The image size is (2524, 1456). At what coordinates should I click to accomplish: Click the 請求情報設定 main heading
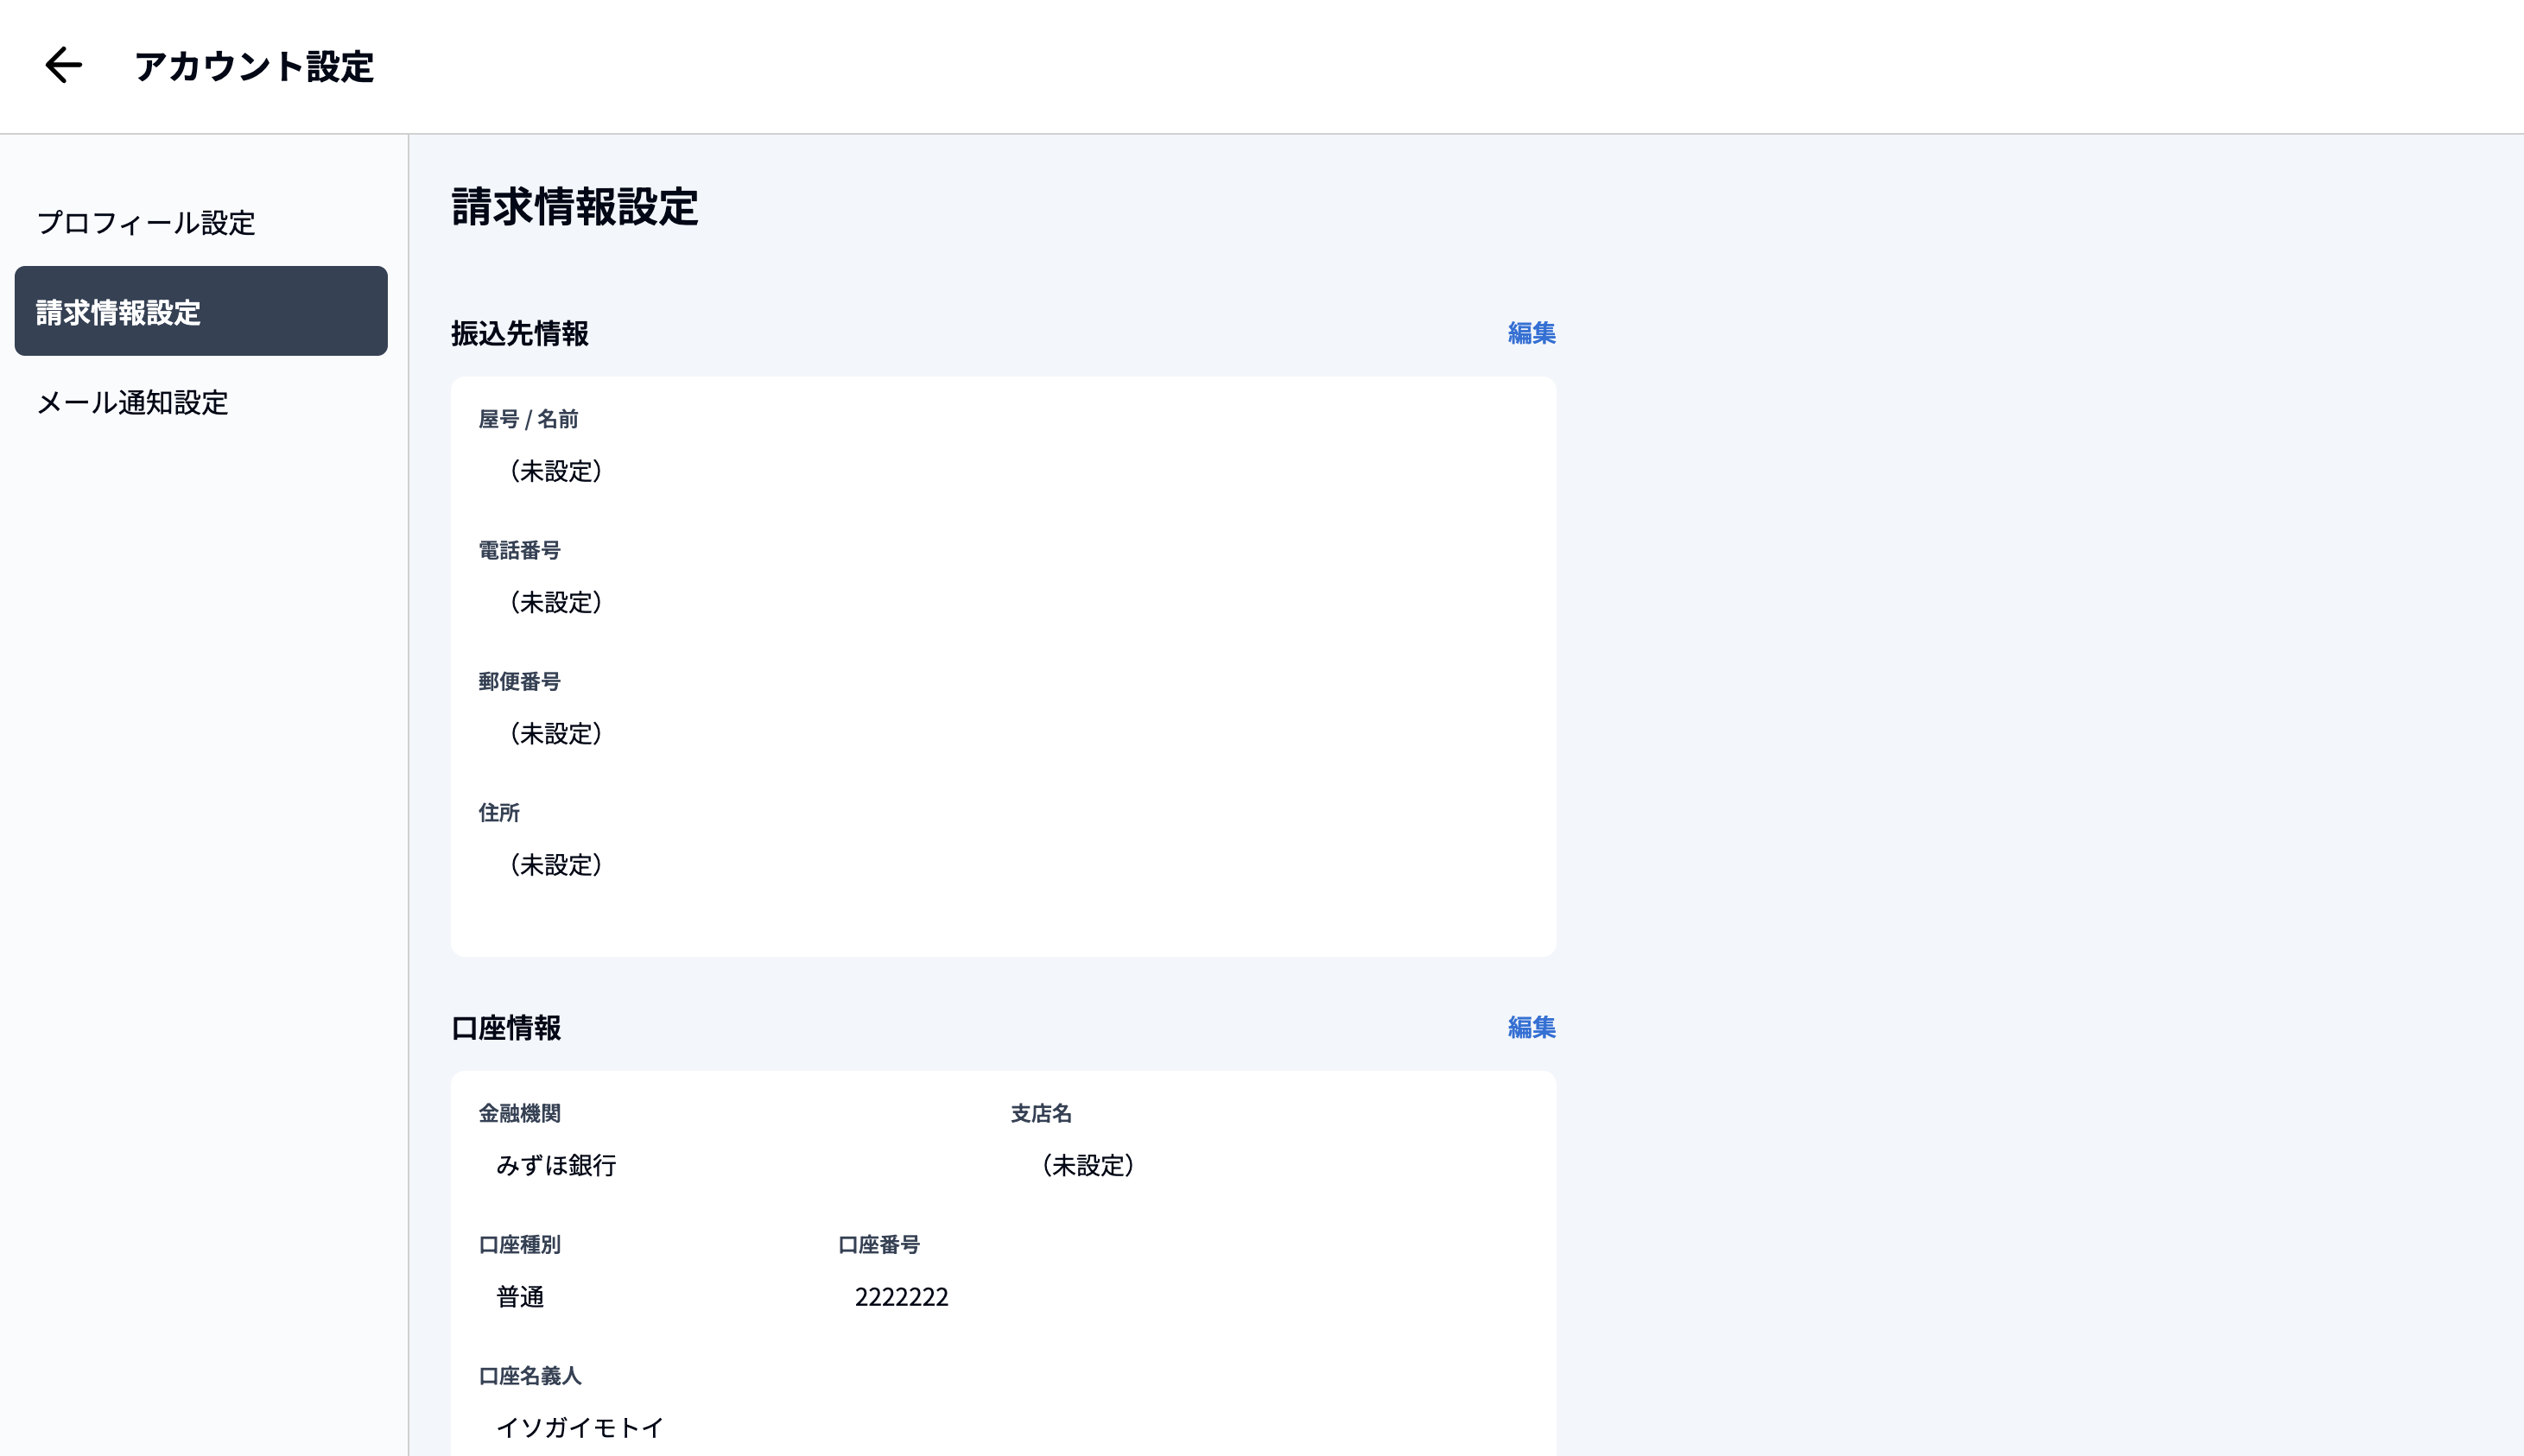(574, 207)
